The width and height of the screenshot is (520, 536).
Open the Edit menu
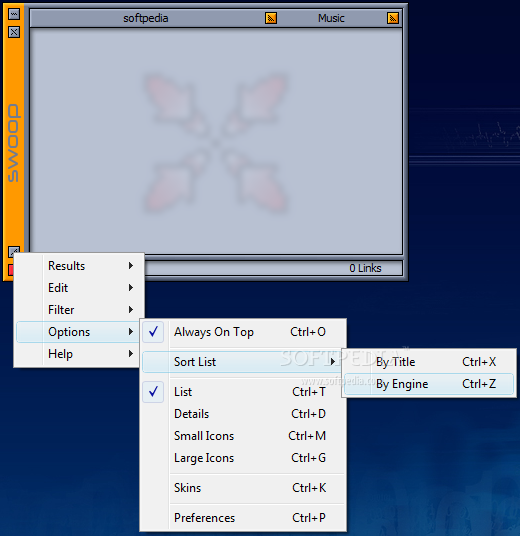coord(79,288)
